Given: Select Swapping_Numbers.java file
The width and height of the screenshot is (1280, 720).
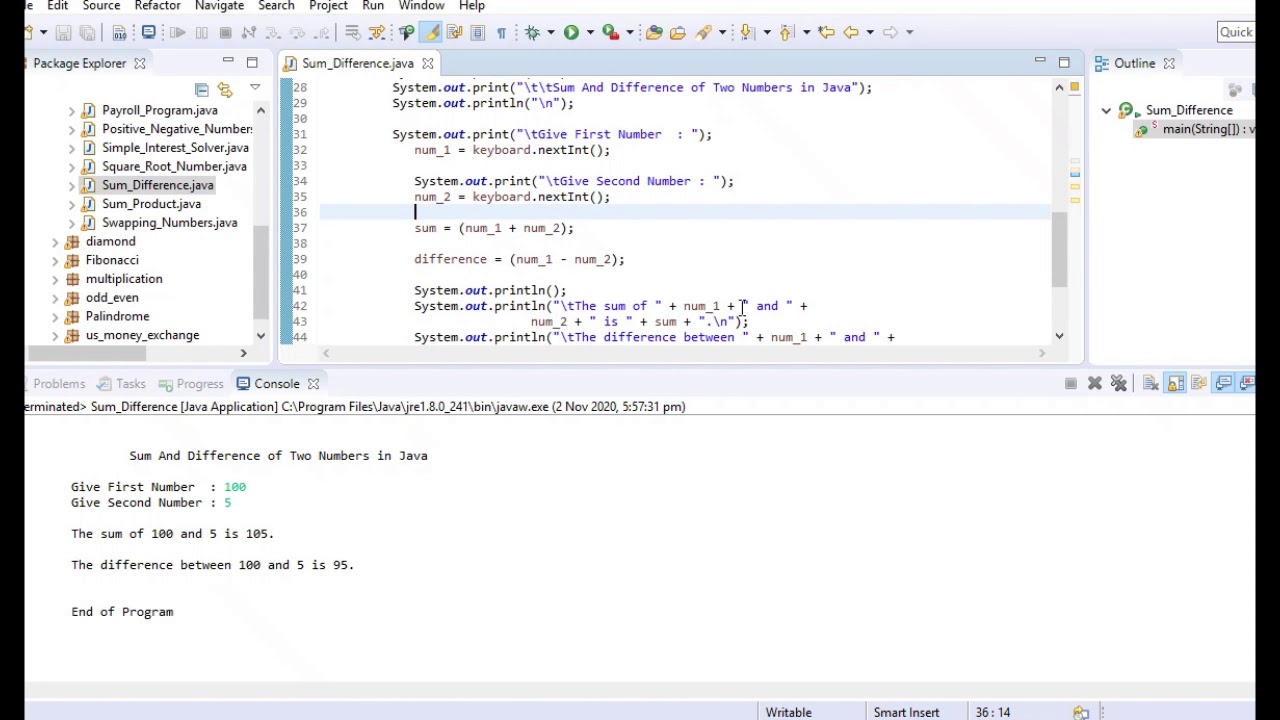Looking at the screenshot, I should coord(169,223).
